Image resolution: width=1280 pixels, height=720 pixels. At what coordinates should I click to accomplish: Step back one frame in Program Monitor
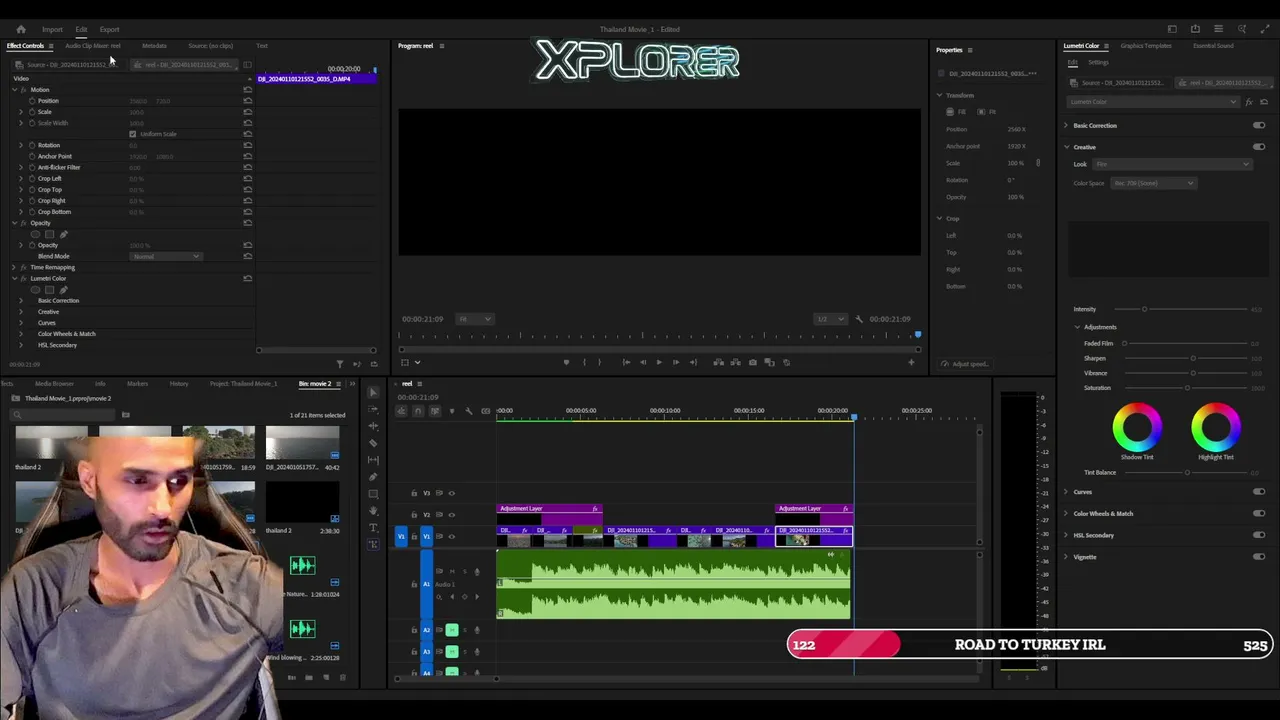pyautogui.click(x=642, y=362)
